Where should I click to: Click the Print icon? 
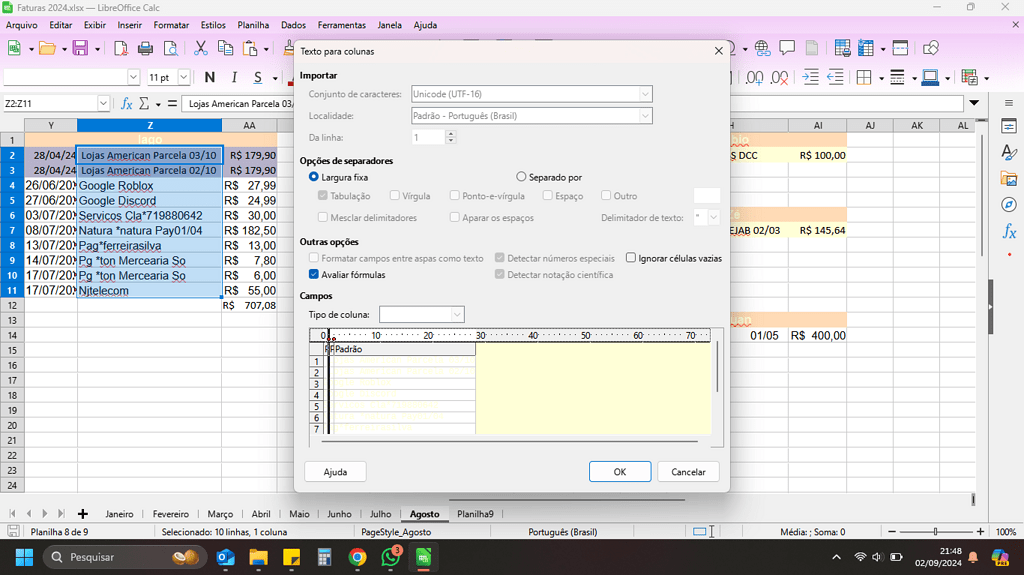[x=146, y=48]
